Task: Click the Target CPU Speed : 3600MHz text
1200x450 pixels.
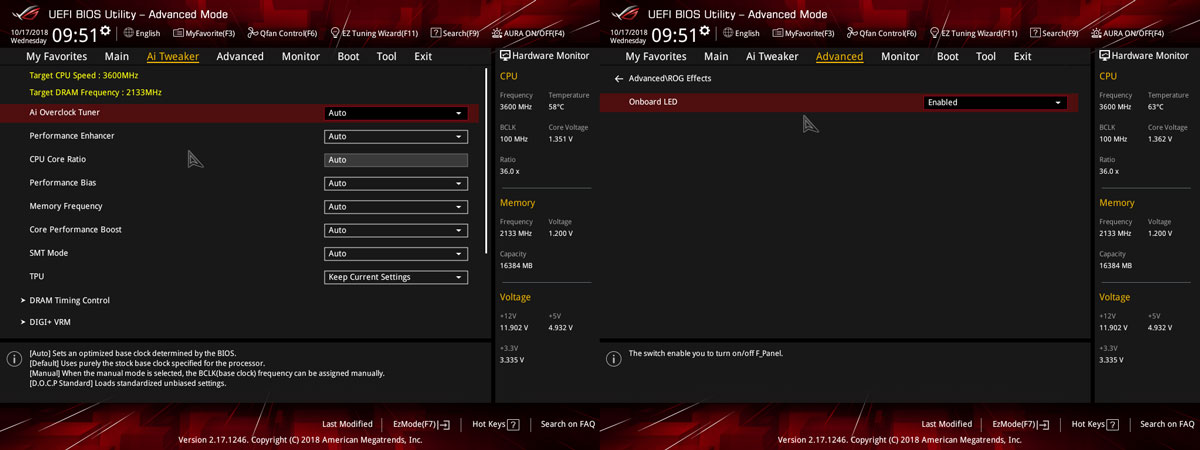Action: (84, 75)
